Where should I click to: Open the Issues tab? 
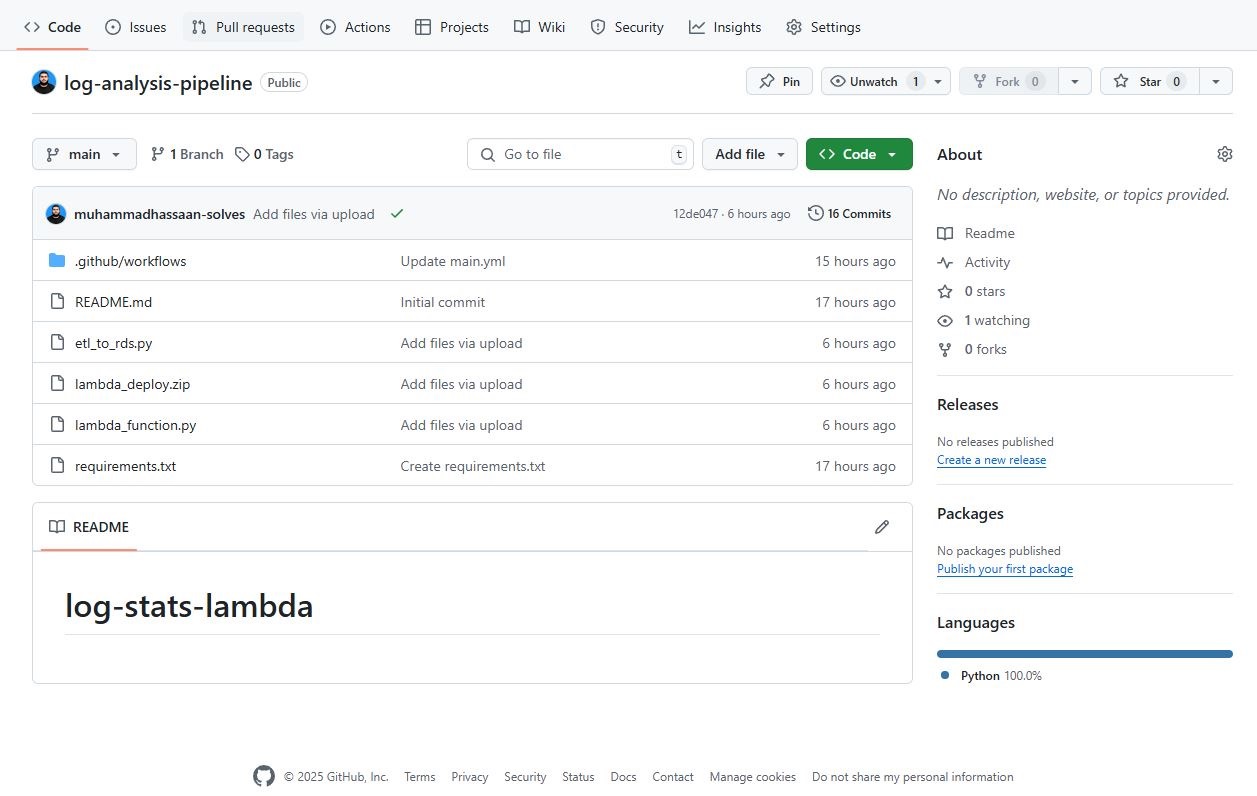tap(136, 27)
